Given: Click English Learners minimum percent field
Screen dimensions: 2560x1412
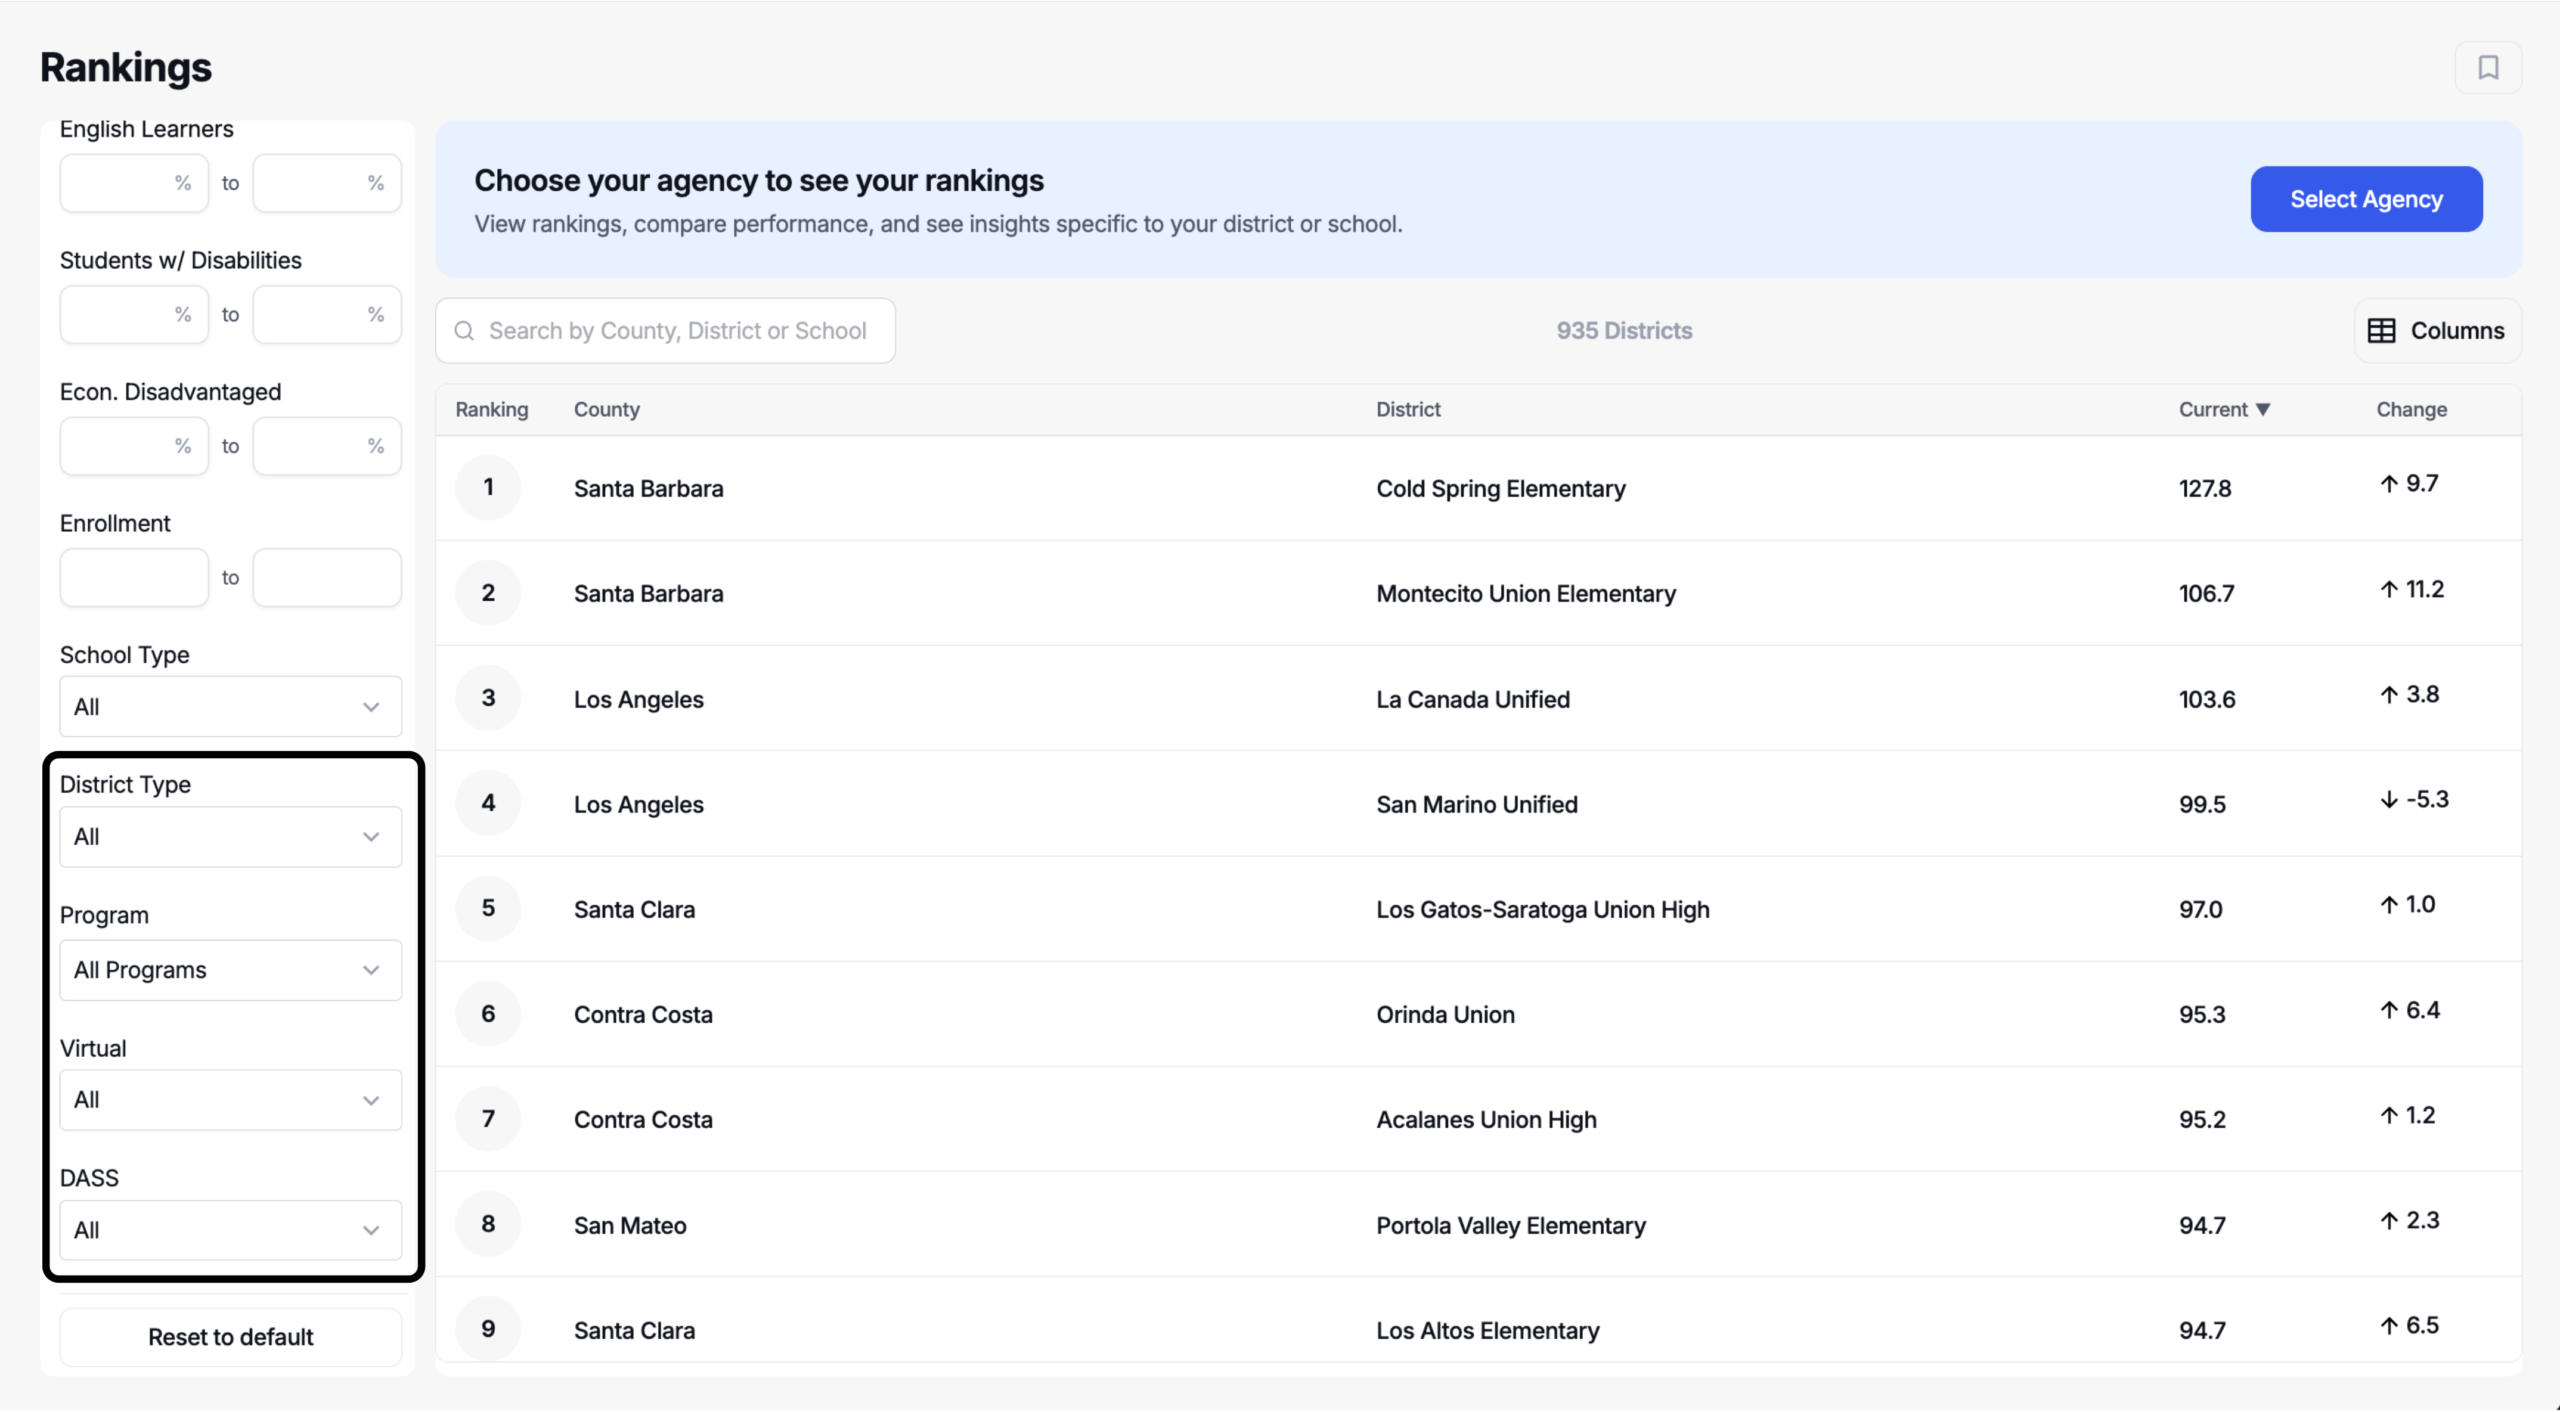Looking at the screenshot, I should pos(134,183).
